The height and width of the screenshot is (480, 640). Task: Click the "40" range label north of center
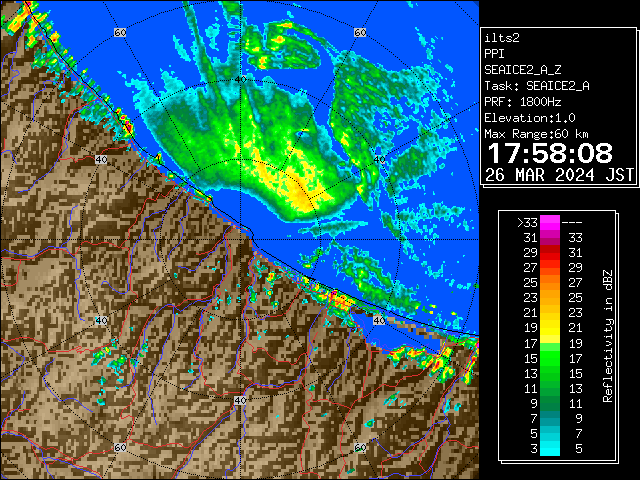click(241, 79)
